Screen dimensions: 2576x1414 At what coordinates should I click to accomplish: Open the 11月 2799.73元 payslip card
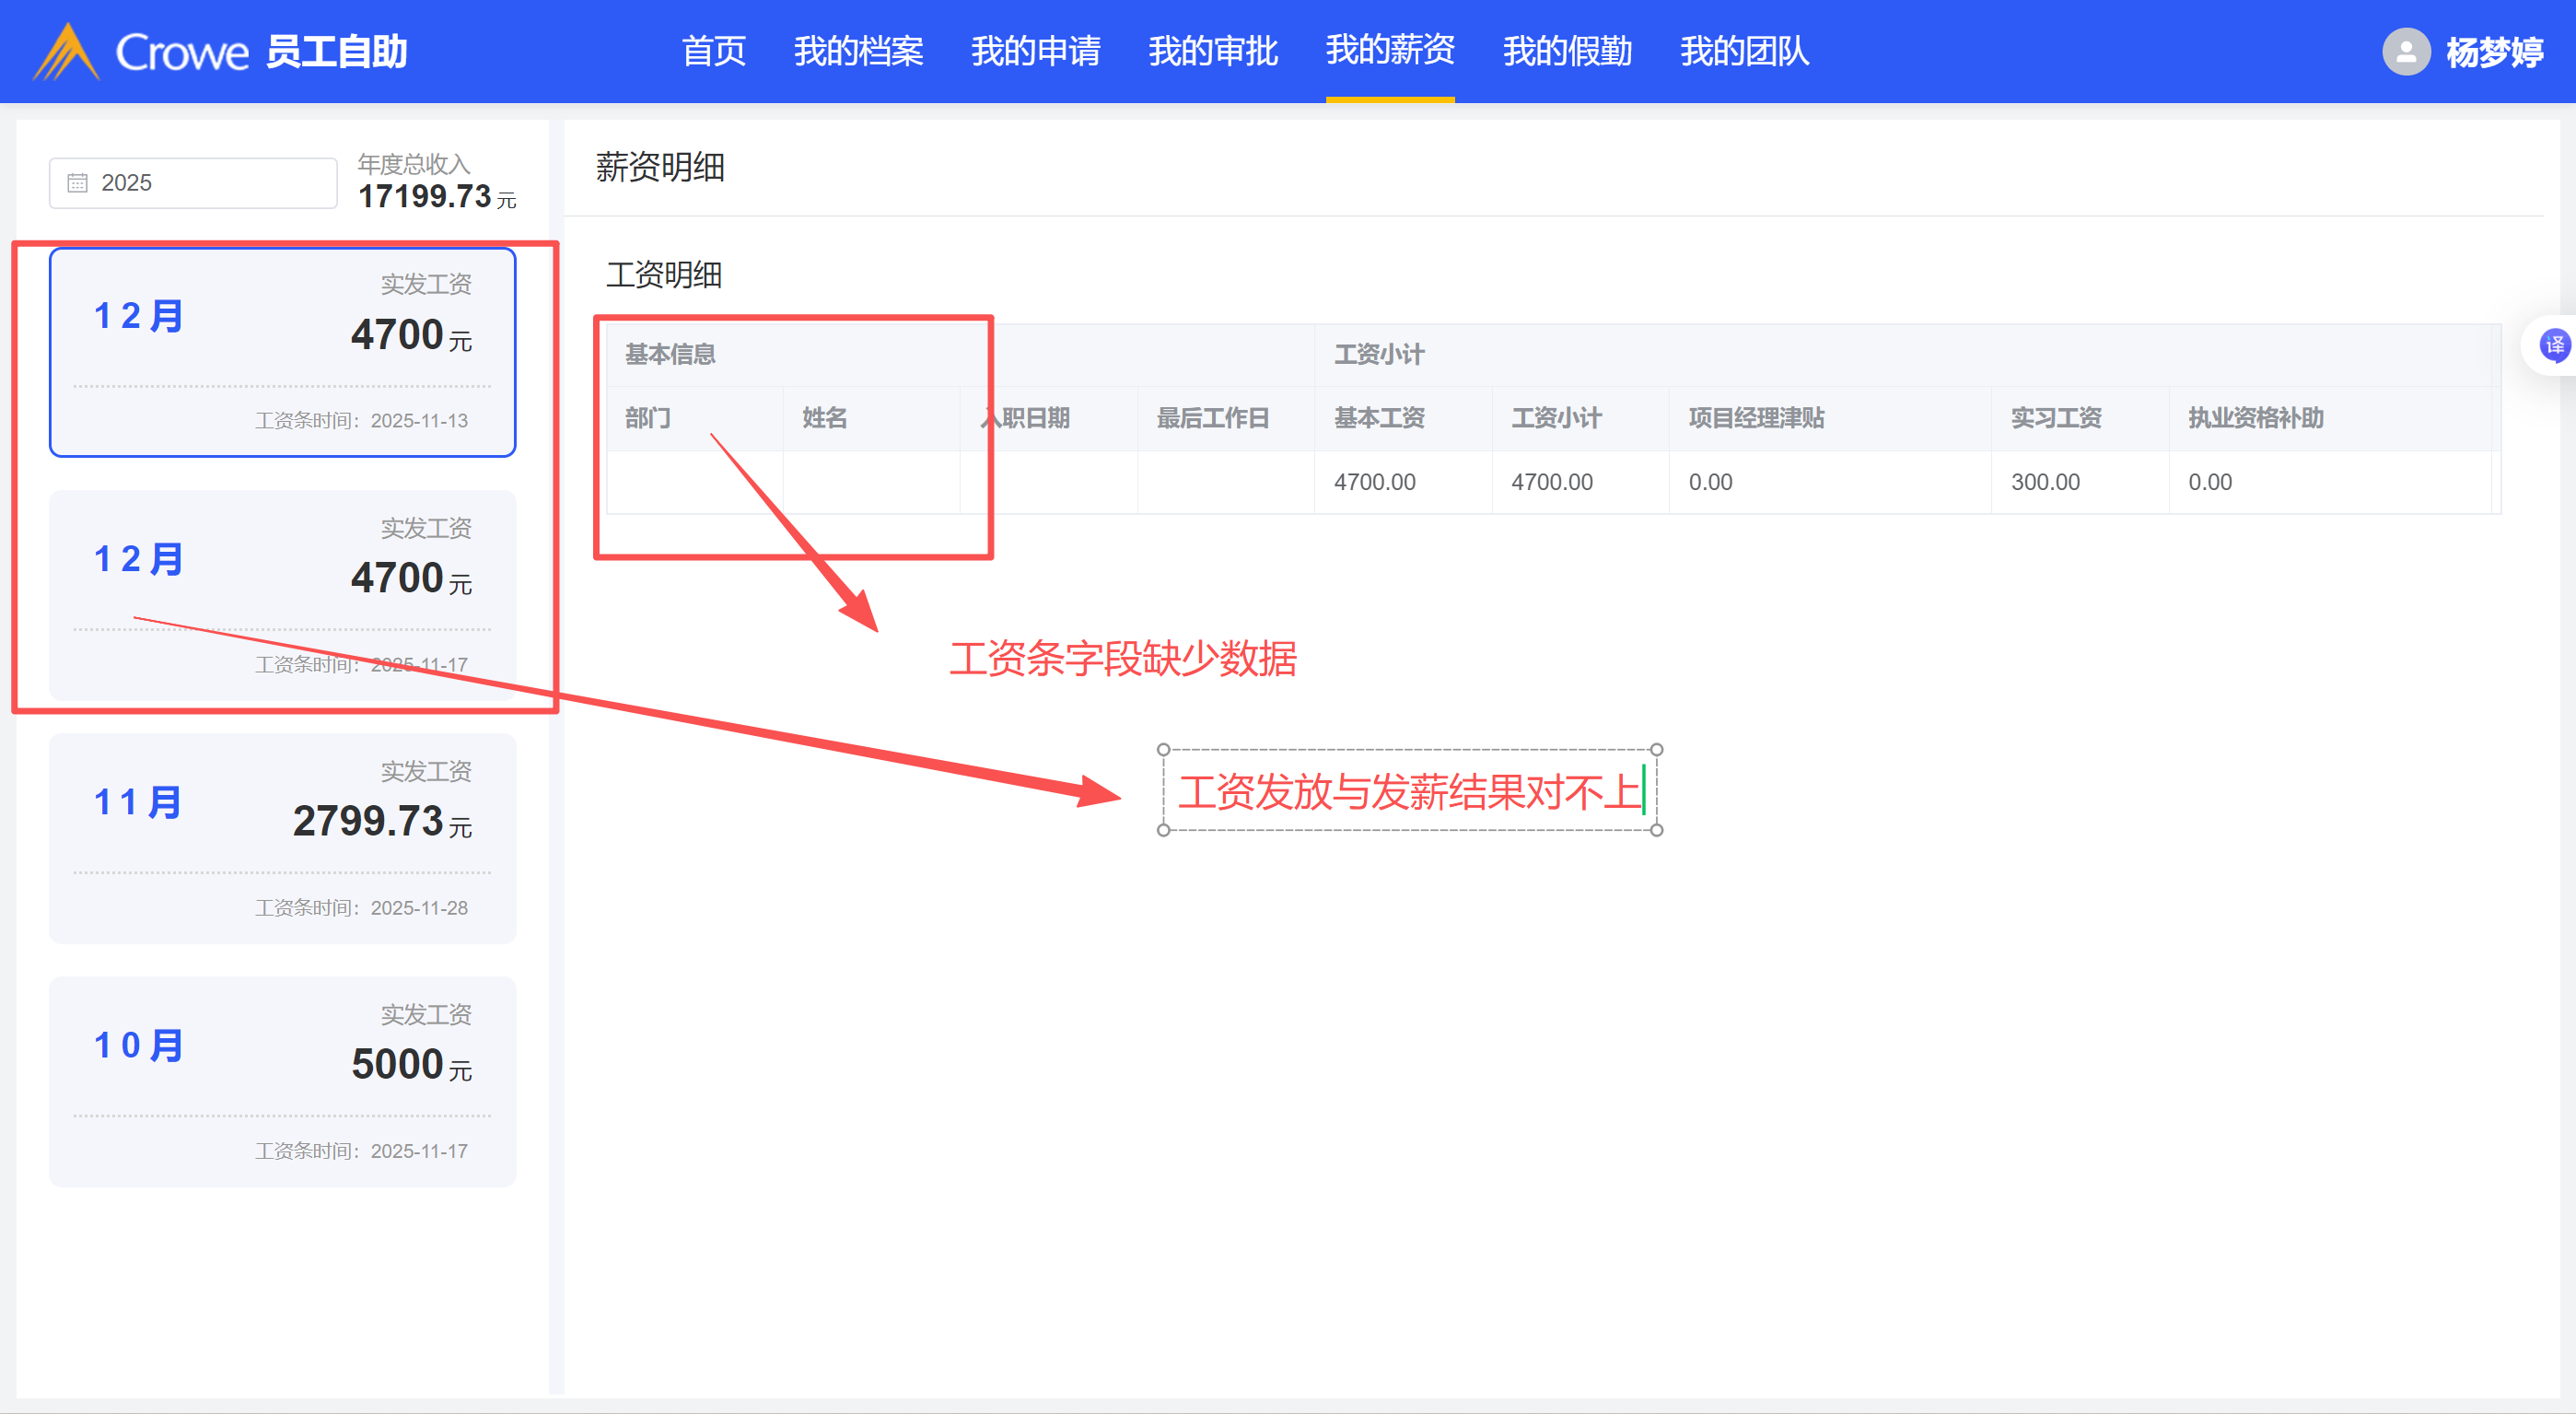[x=282, y=837]
